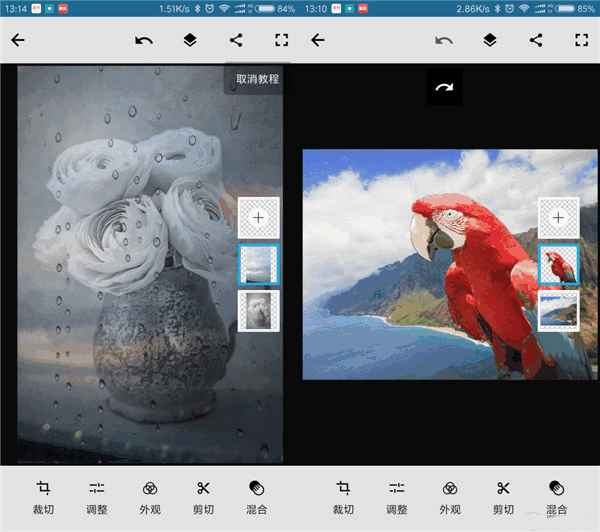The height and width of the screenshot is (532, 600).
Task: Dismiss tutorial via 取消教程 button
Action: point(257,79)
